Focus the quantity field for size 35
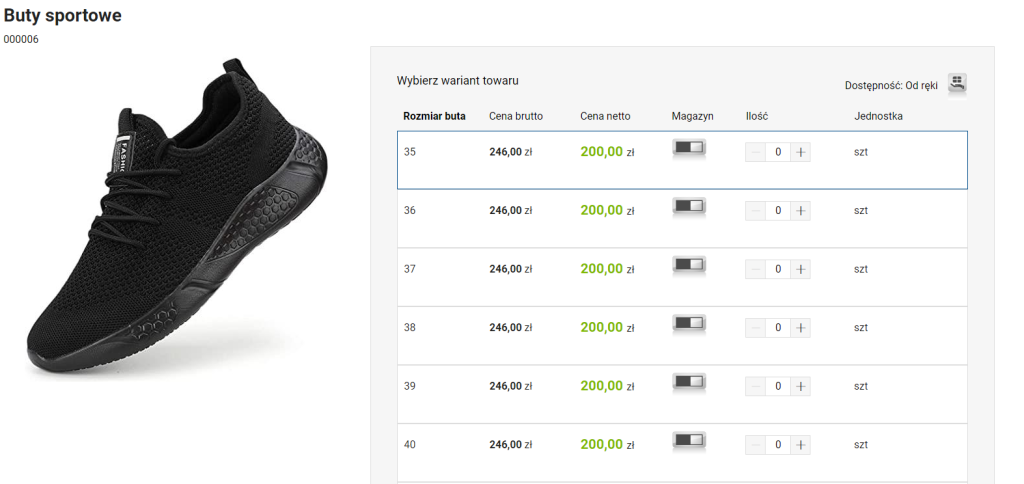 click(x=778, y=152)
